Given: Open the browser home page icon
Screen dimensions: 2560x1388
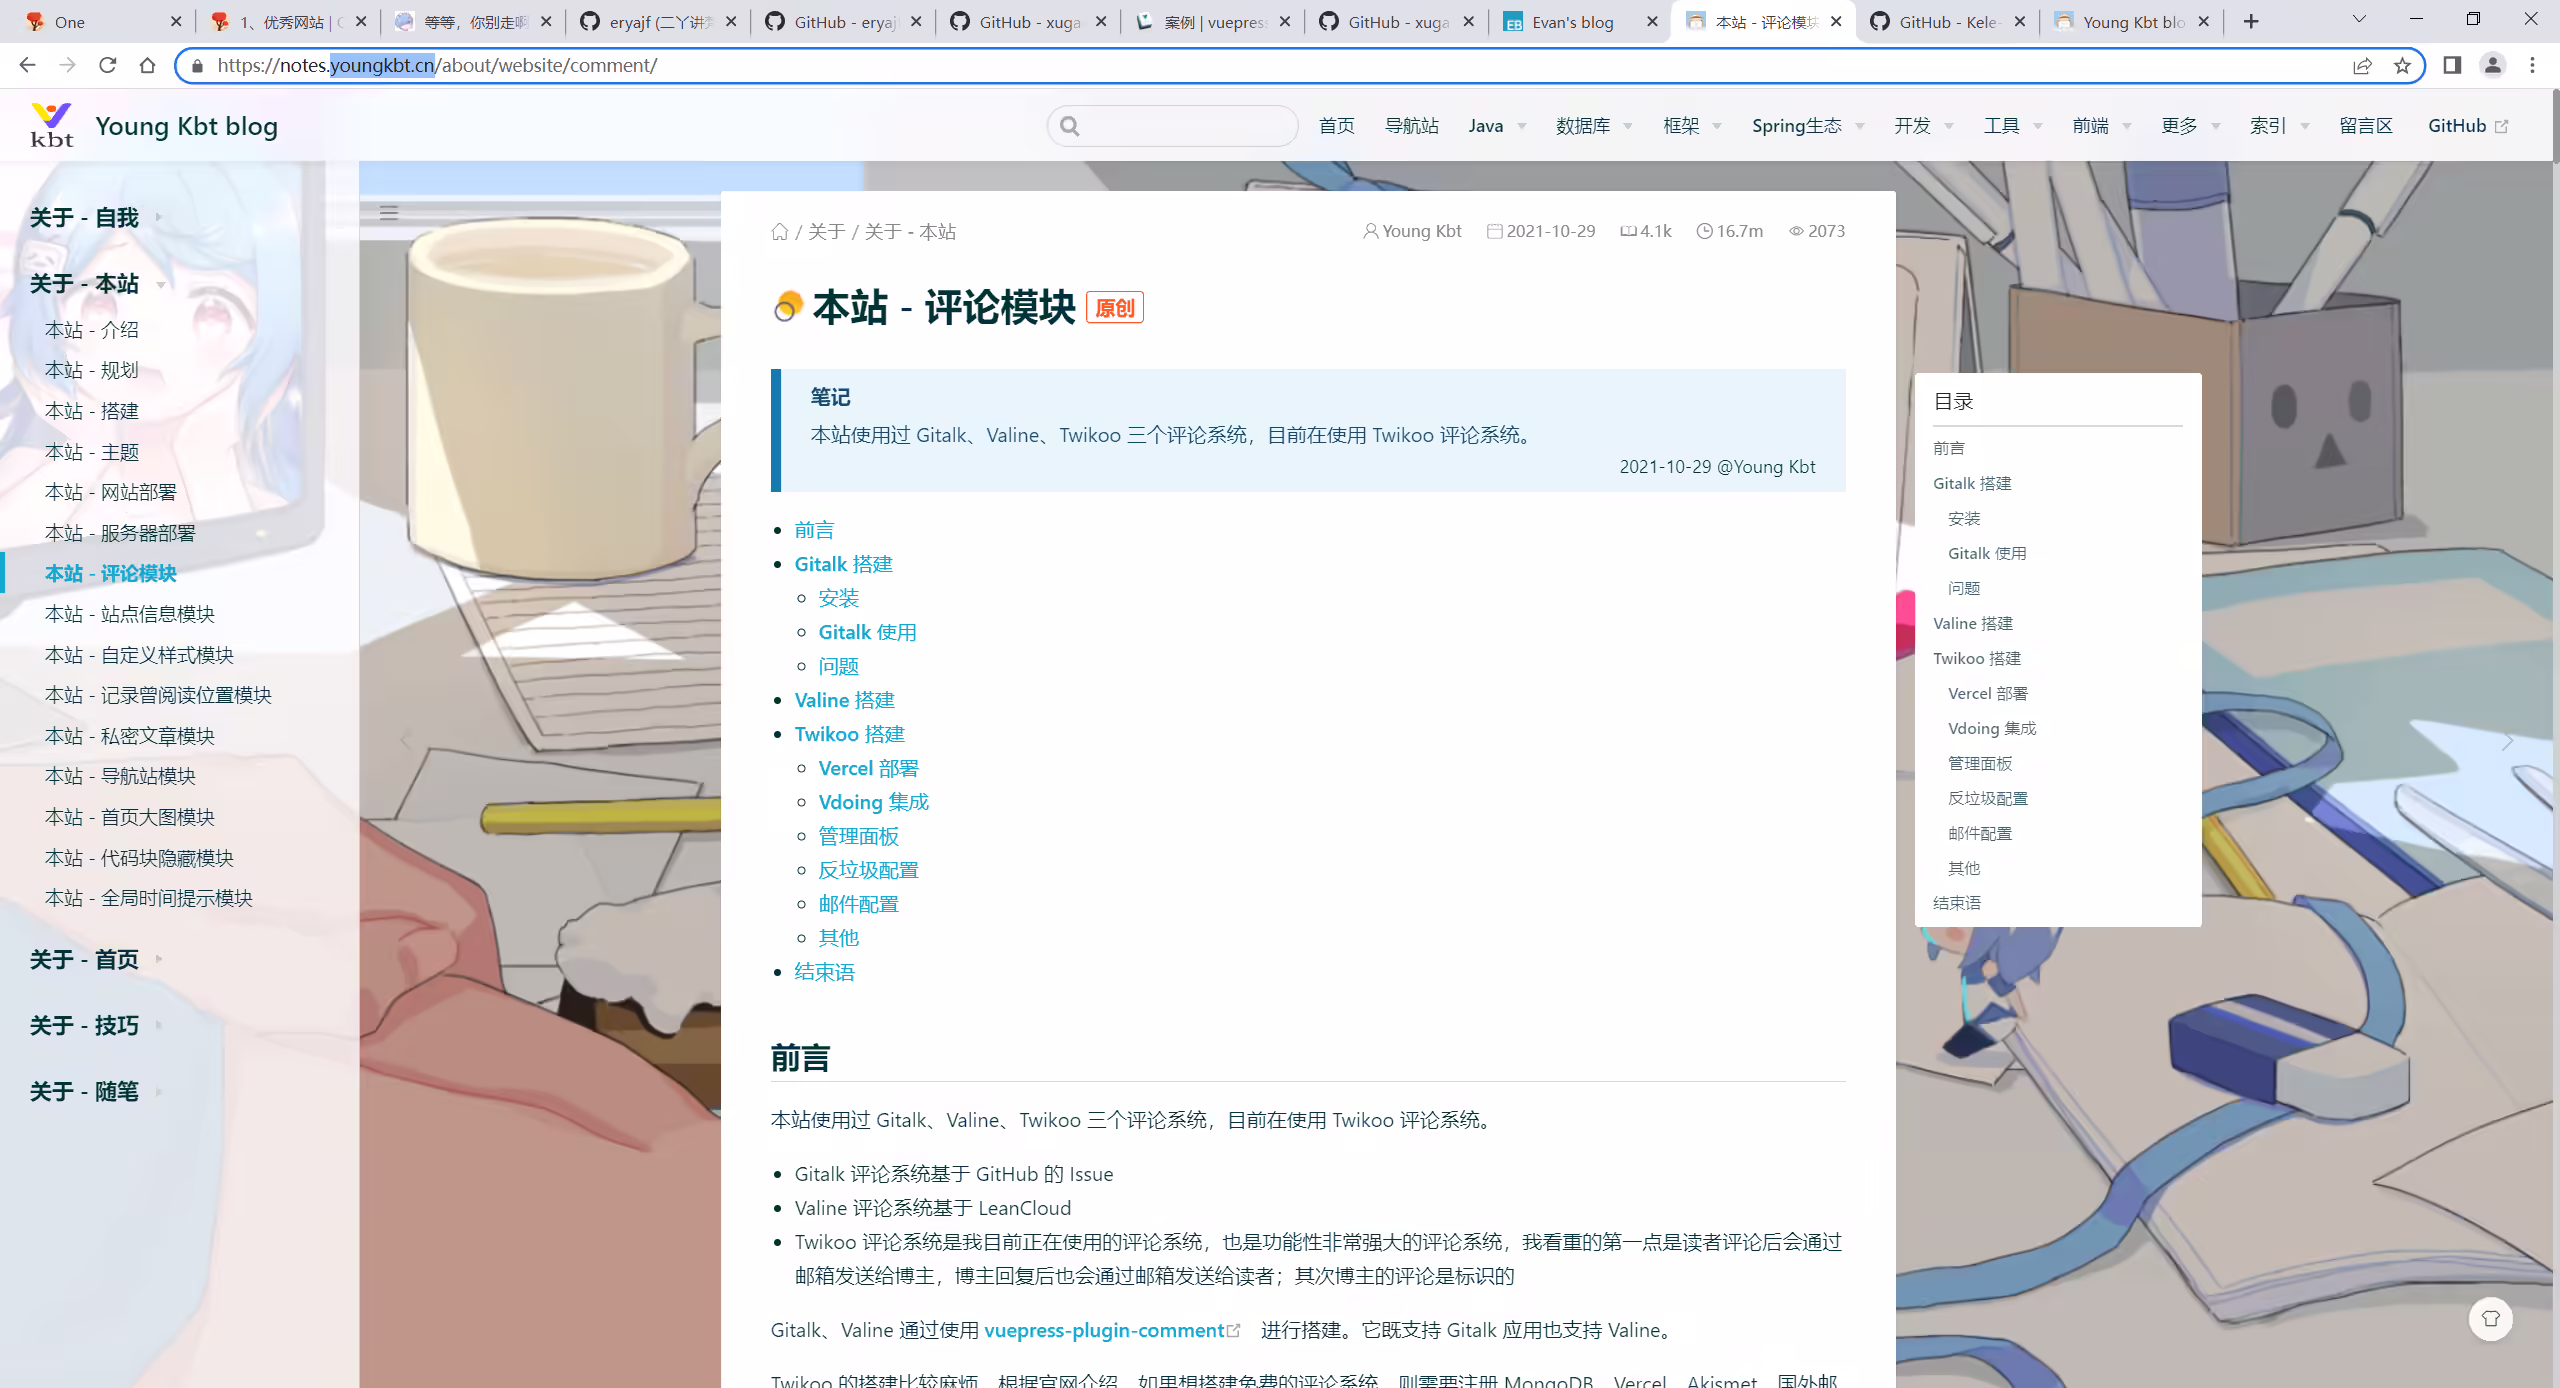Looking at the screenshot, I should tap(147, 65).
